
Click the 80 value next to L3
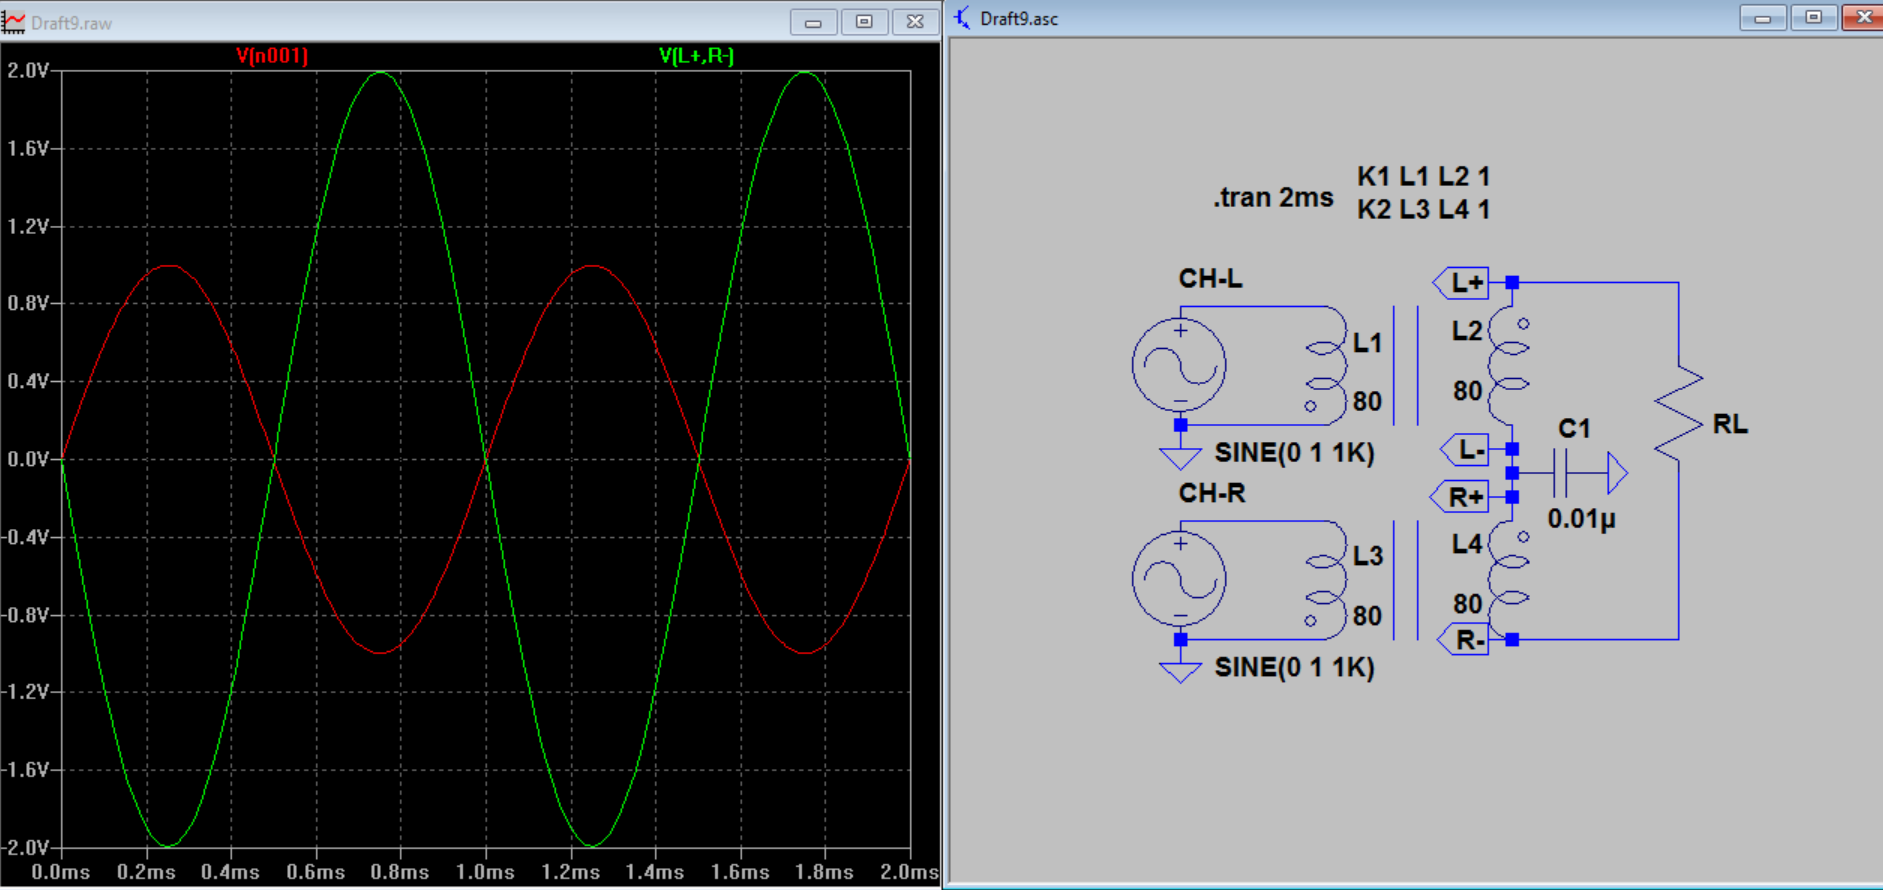coord(1367,616)
